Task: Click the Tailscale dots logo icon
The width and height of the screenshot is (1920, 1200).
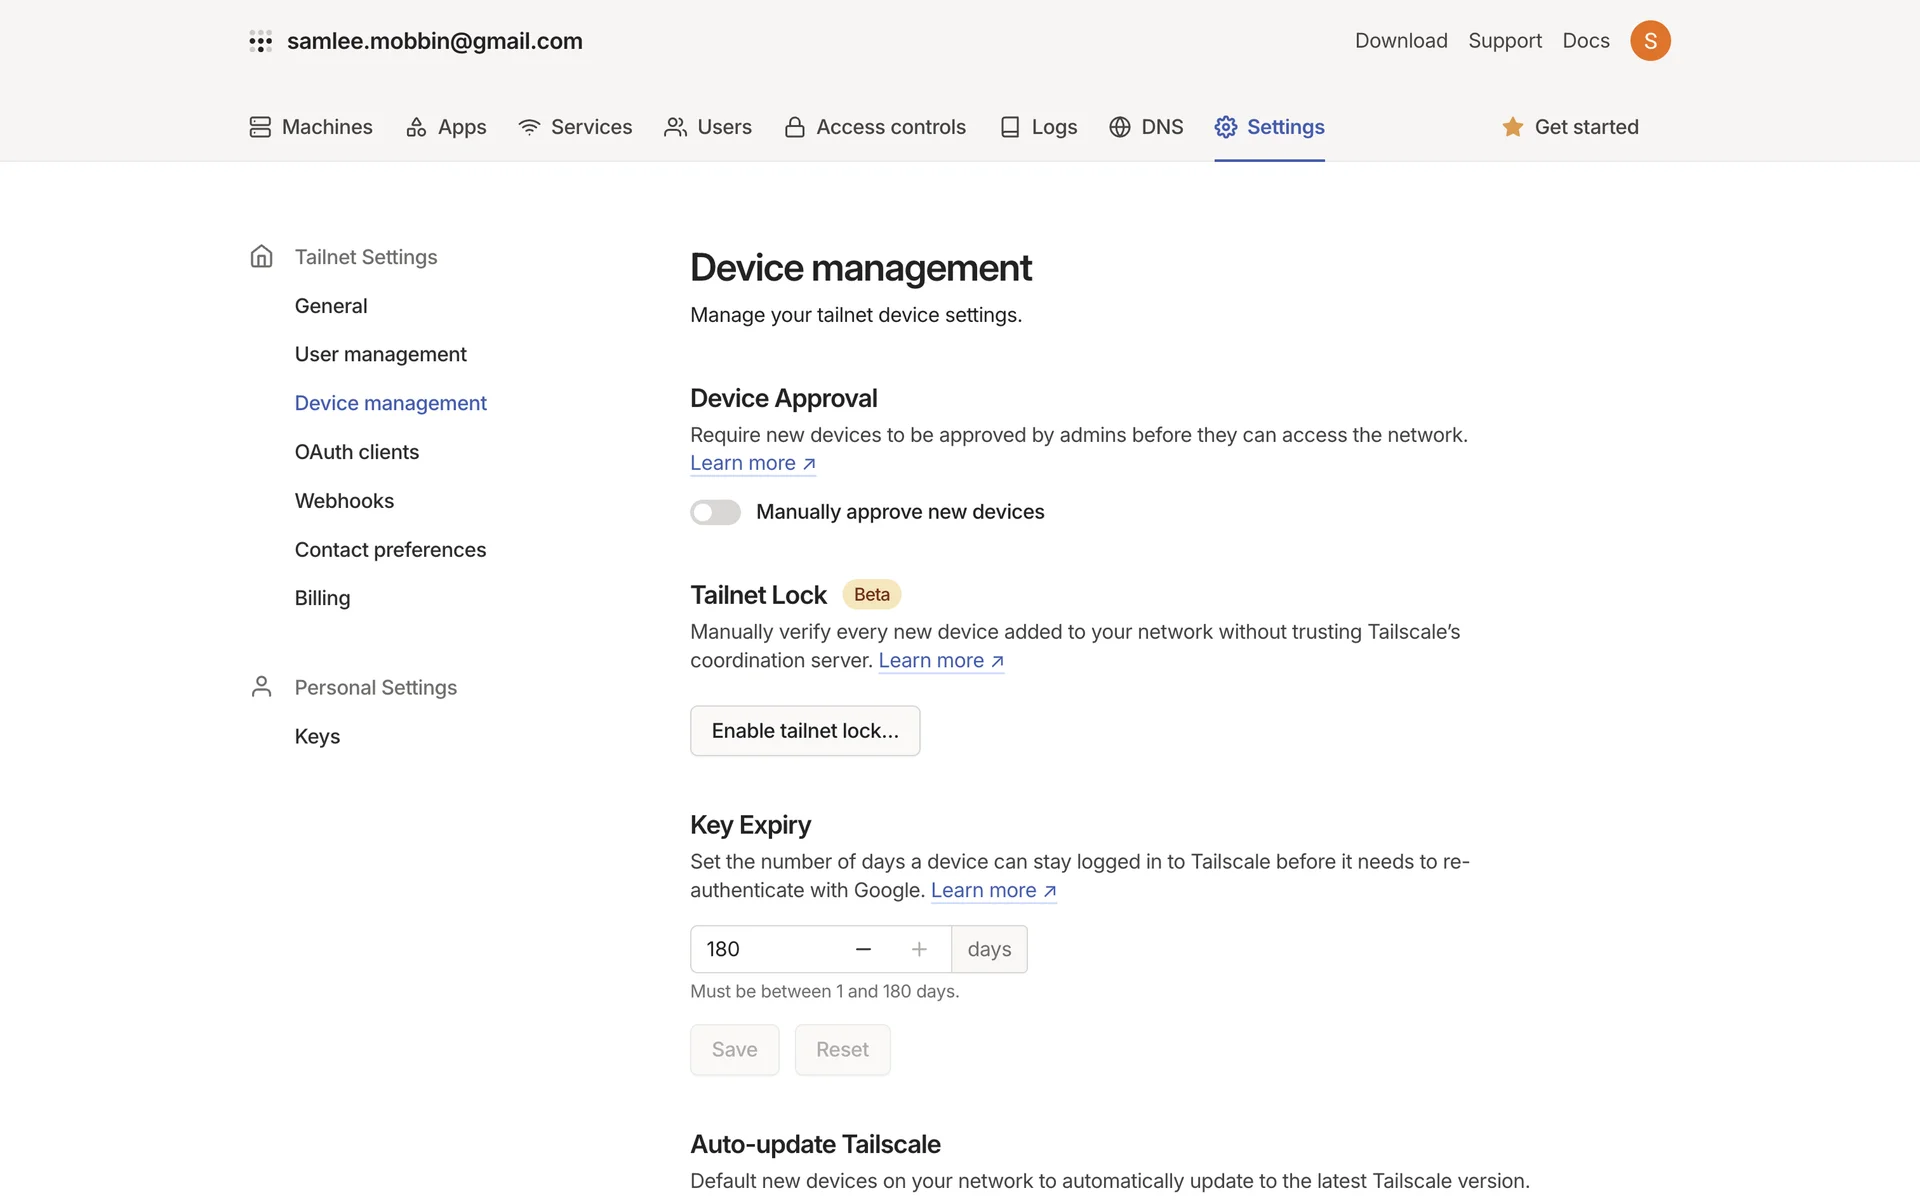Action: click(x=260, y=41)
